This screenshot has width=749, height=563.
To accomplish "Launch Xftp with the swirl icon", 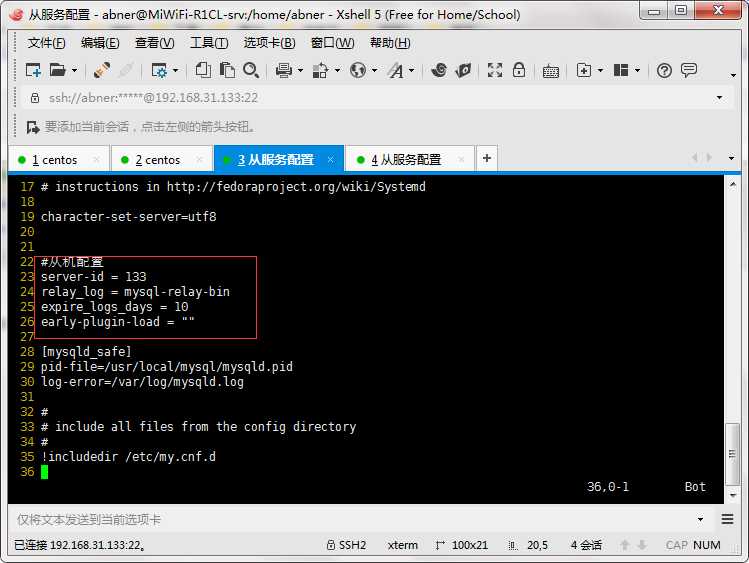I will pyautogui.click(x=439, y=71).
